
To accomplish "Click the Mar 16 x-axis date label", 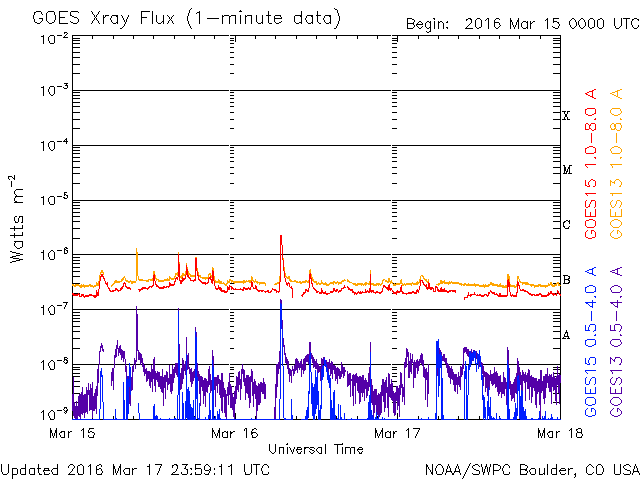I will (233, 433).
